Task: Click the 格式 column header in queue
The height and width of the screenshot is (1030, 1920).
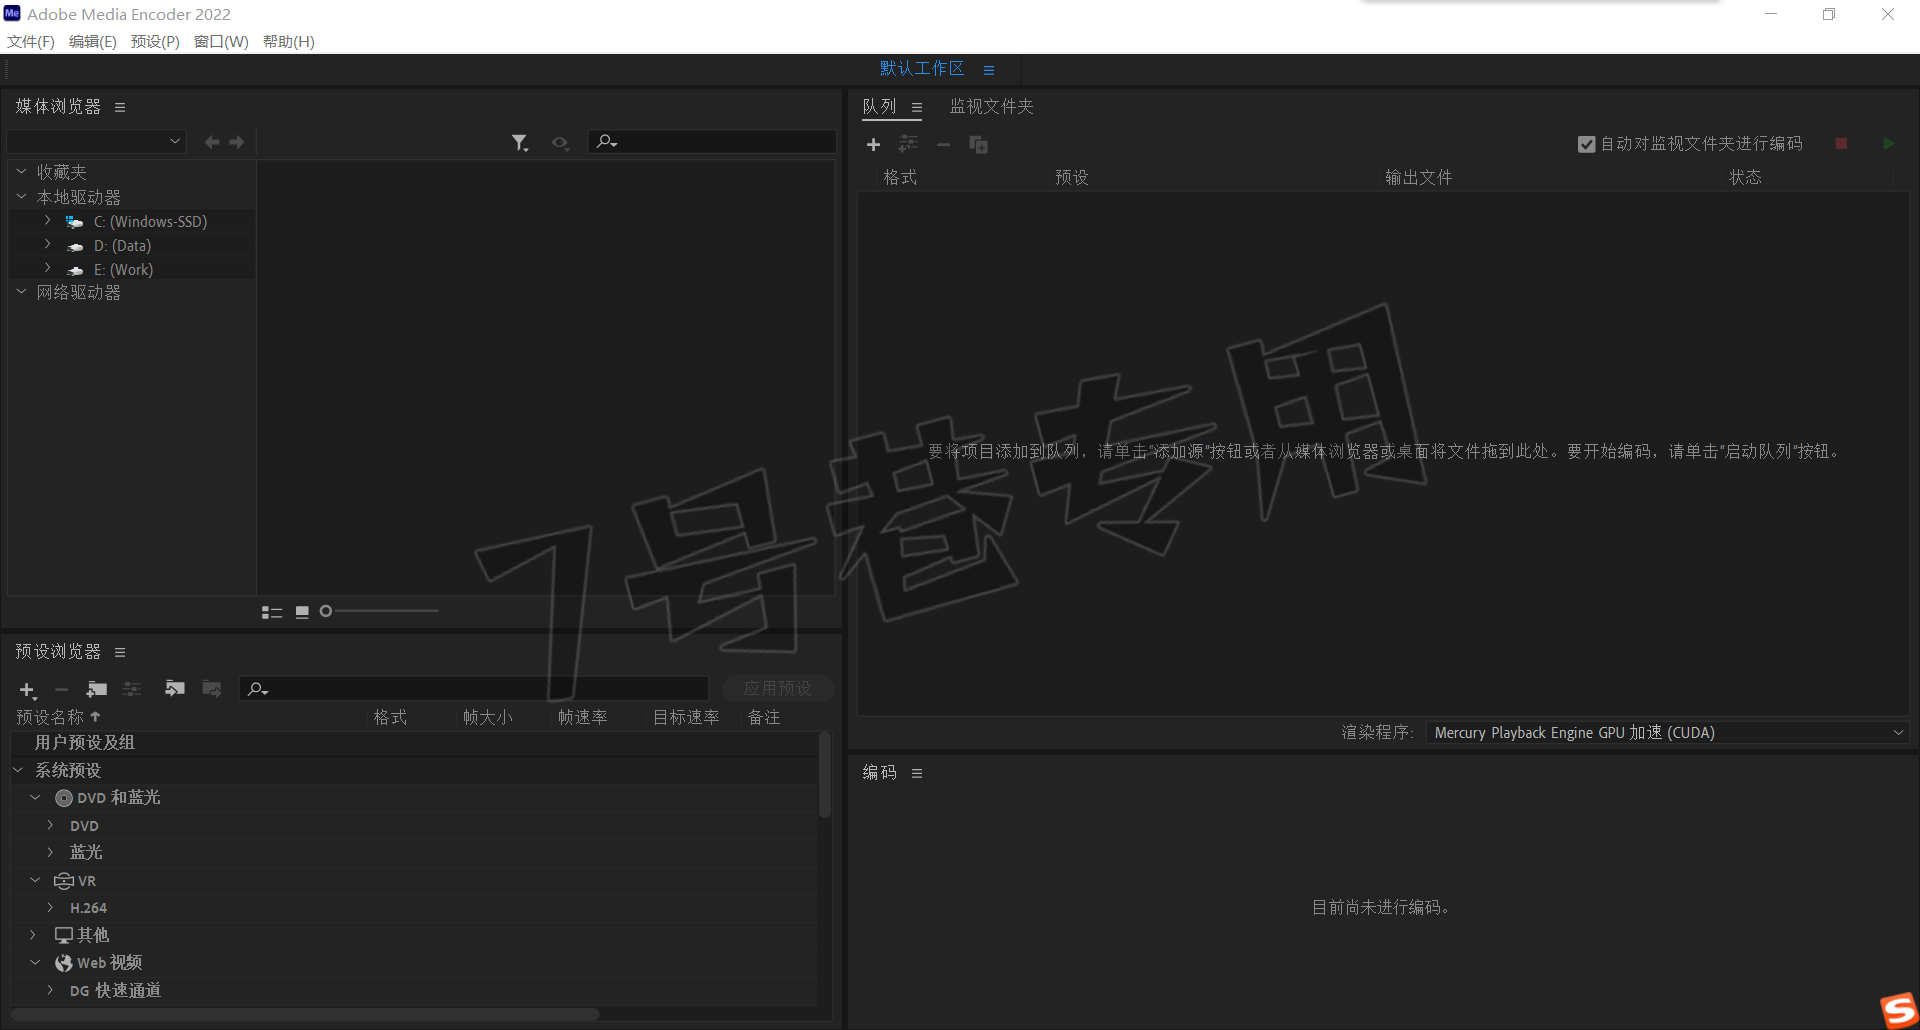Action: click(900, 177)
